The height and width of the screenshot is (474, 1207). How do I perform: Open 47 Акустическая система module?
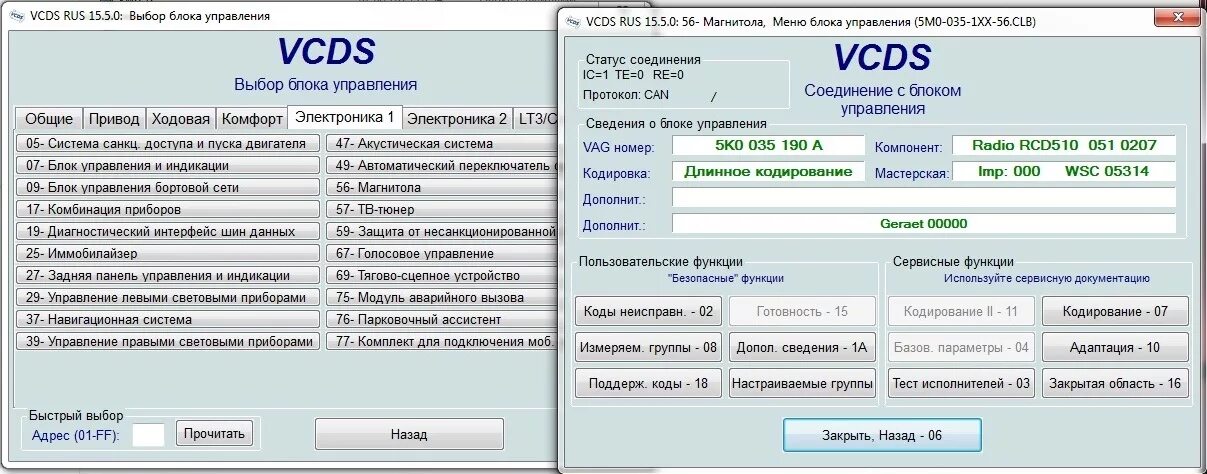pos(442,143)
